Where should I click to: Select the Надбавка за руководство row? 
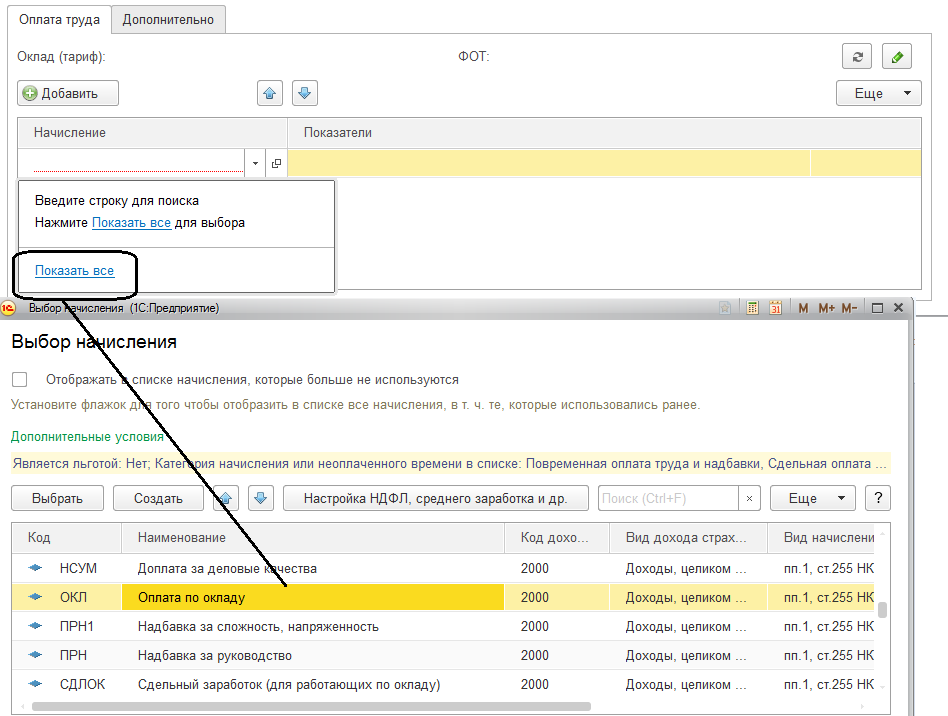click(214, 656)
